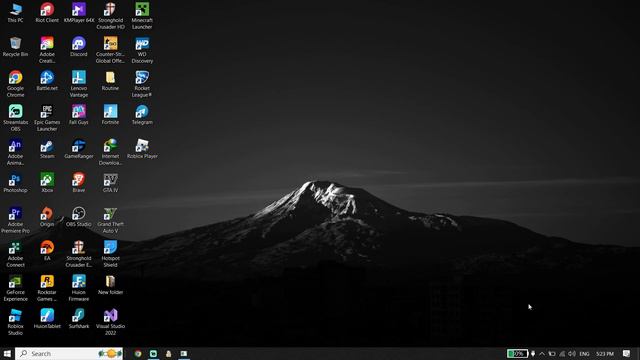Open the Windows Start menu
Screen dimensions: 640x360
[7, 353]
